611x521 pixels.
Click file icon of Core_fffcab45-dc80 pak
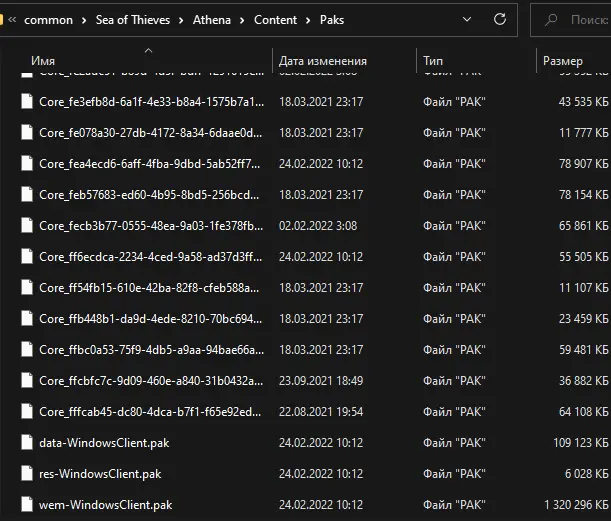27,412
